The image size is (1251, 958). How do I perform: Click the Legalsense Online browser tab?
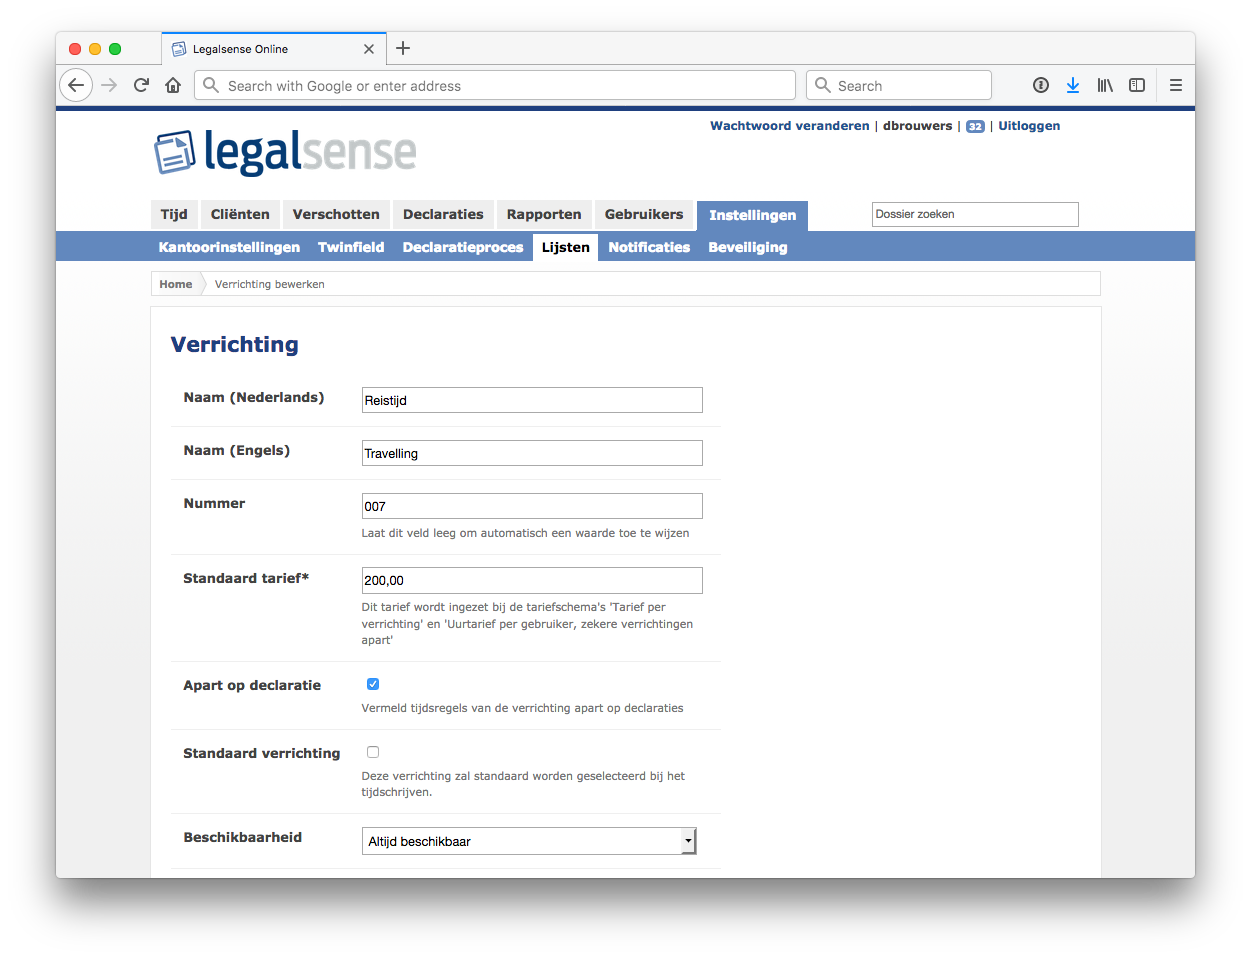272,49
